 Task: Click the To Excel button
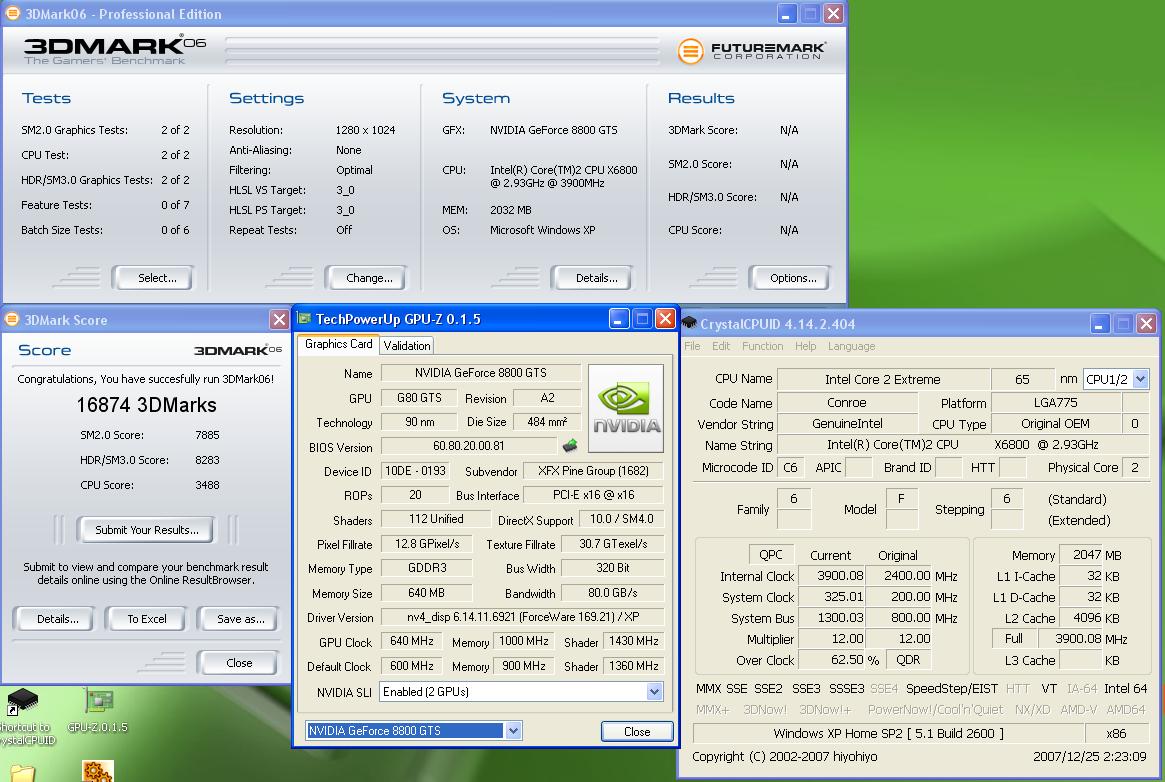pos(146,619)
